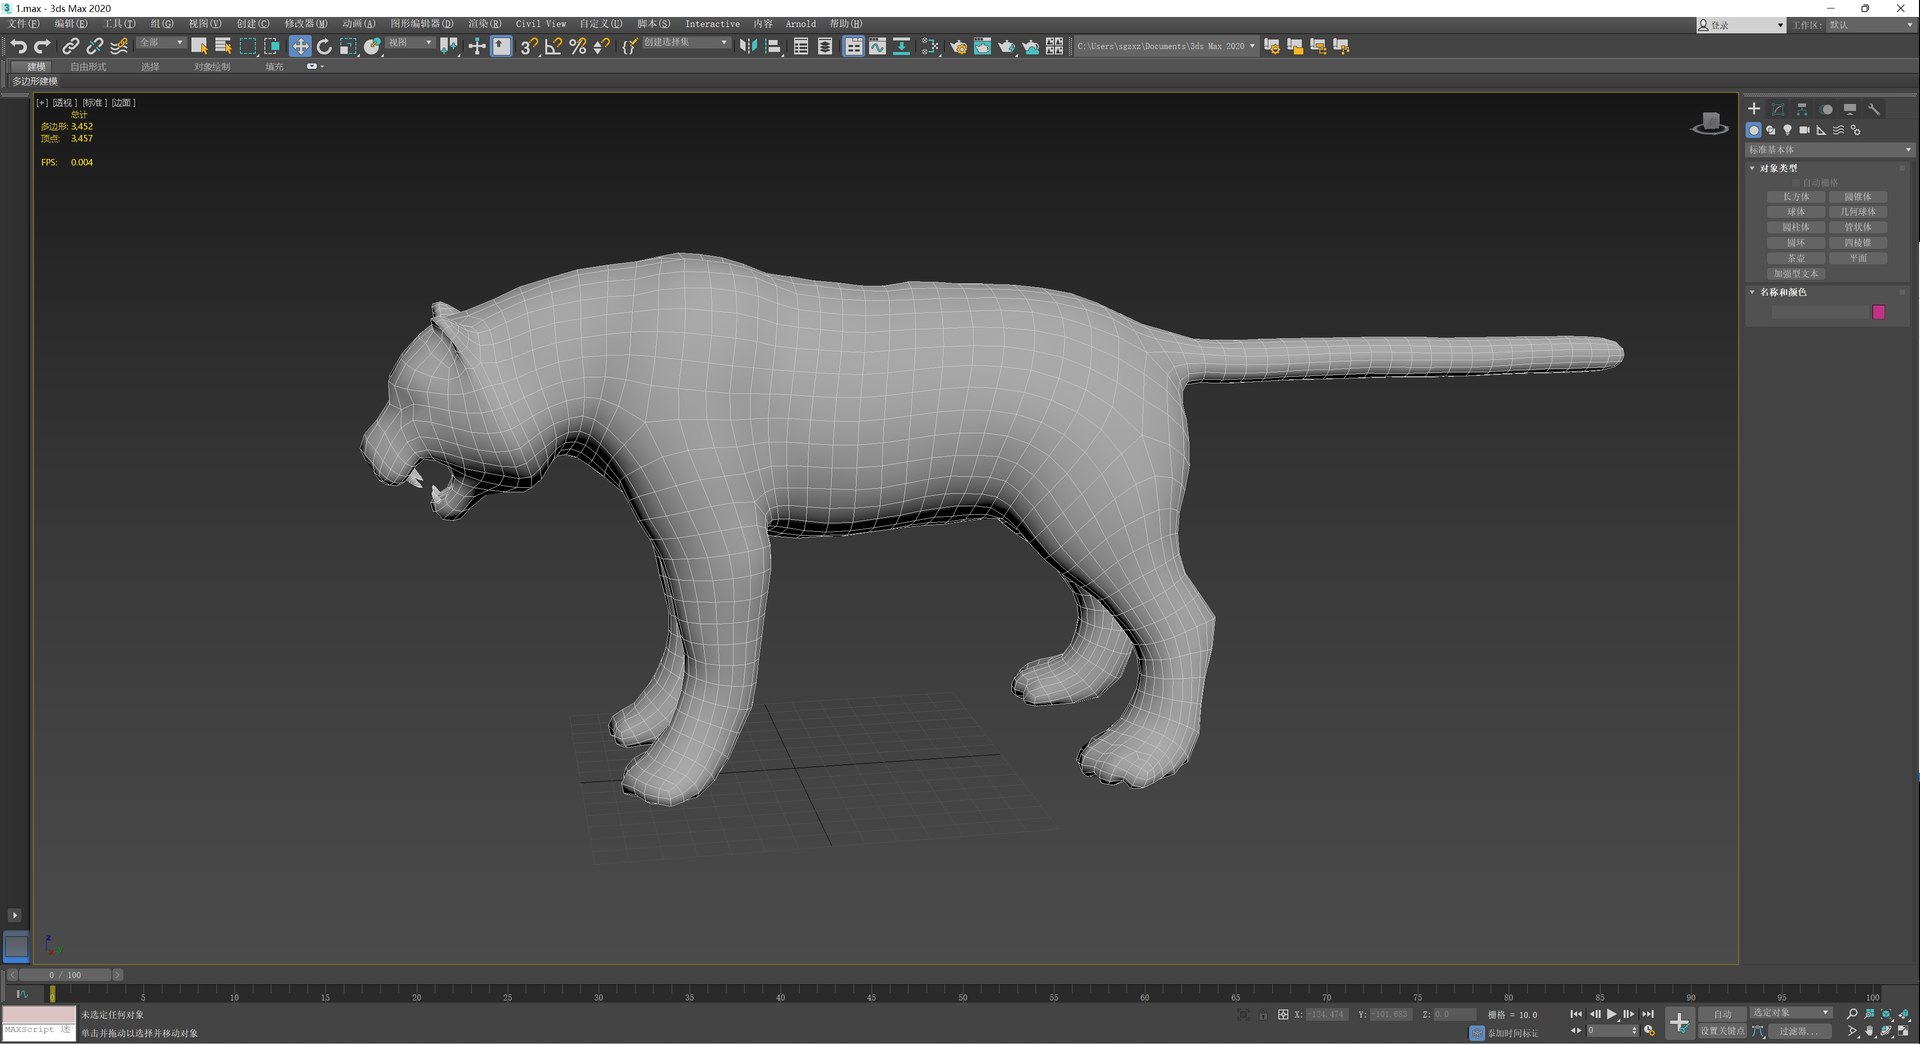Open the 选定对象 key filter dropdown

pos(1791,1013)
